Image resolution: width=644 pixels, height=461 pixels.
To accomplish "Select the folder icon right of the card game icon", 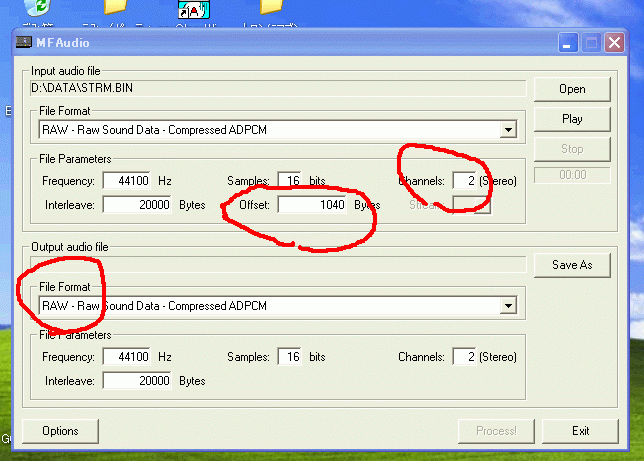I will pos(270,9).
